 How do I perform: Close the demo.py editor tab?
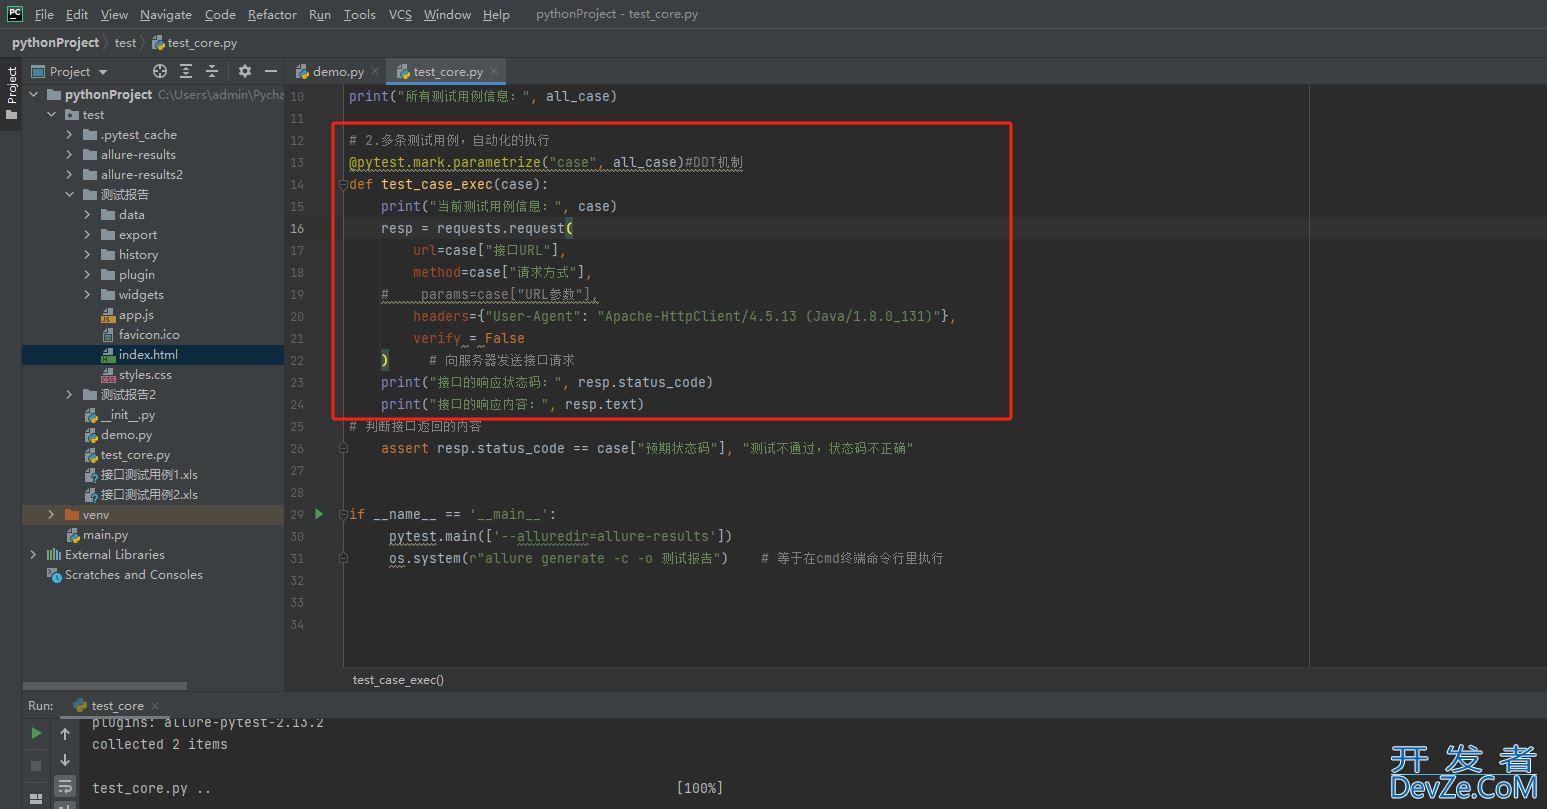375,71
